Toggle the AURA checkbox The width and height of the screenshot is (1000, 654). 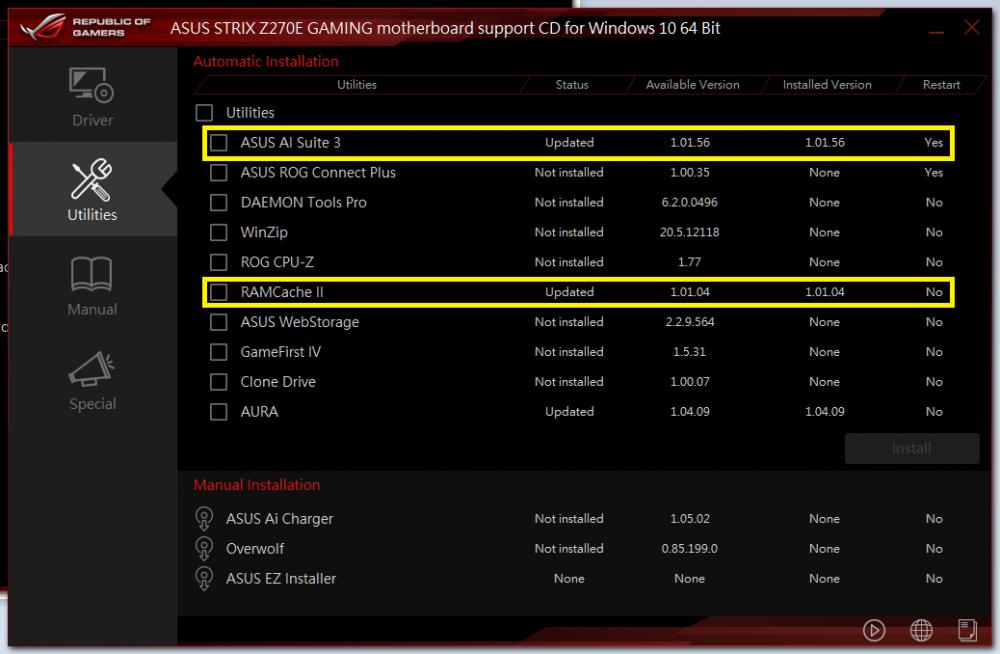click(x=219, y=412)
